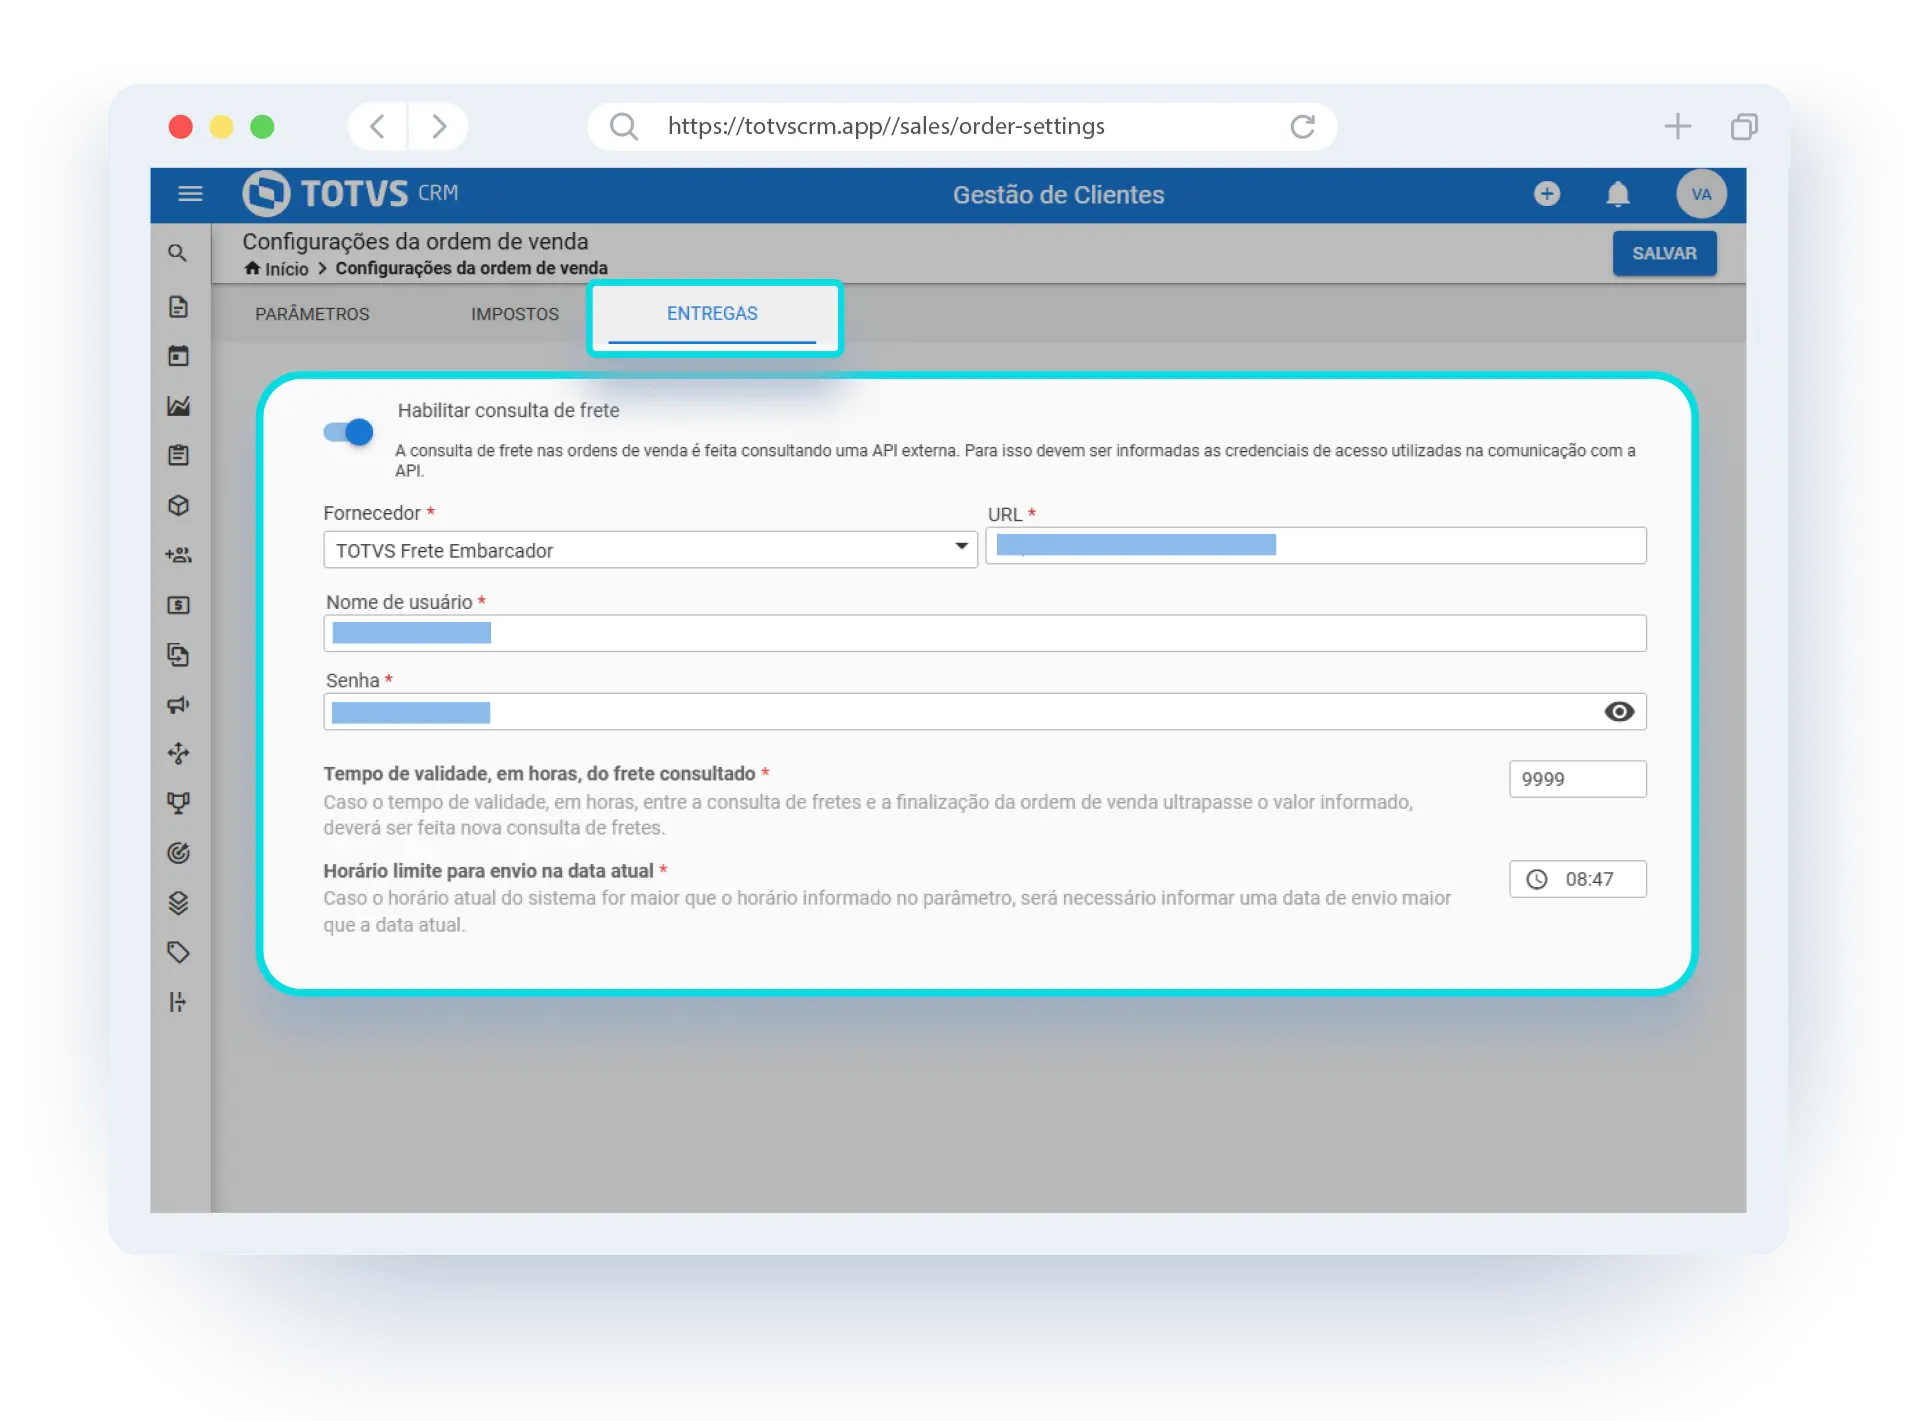
Task: Click the browser forward arrow
Action: 438,126
